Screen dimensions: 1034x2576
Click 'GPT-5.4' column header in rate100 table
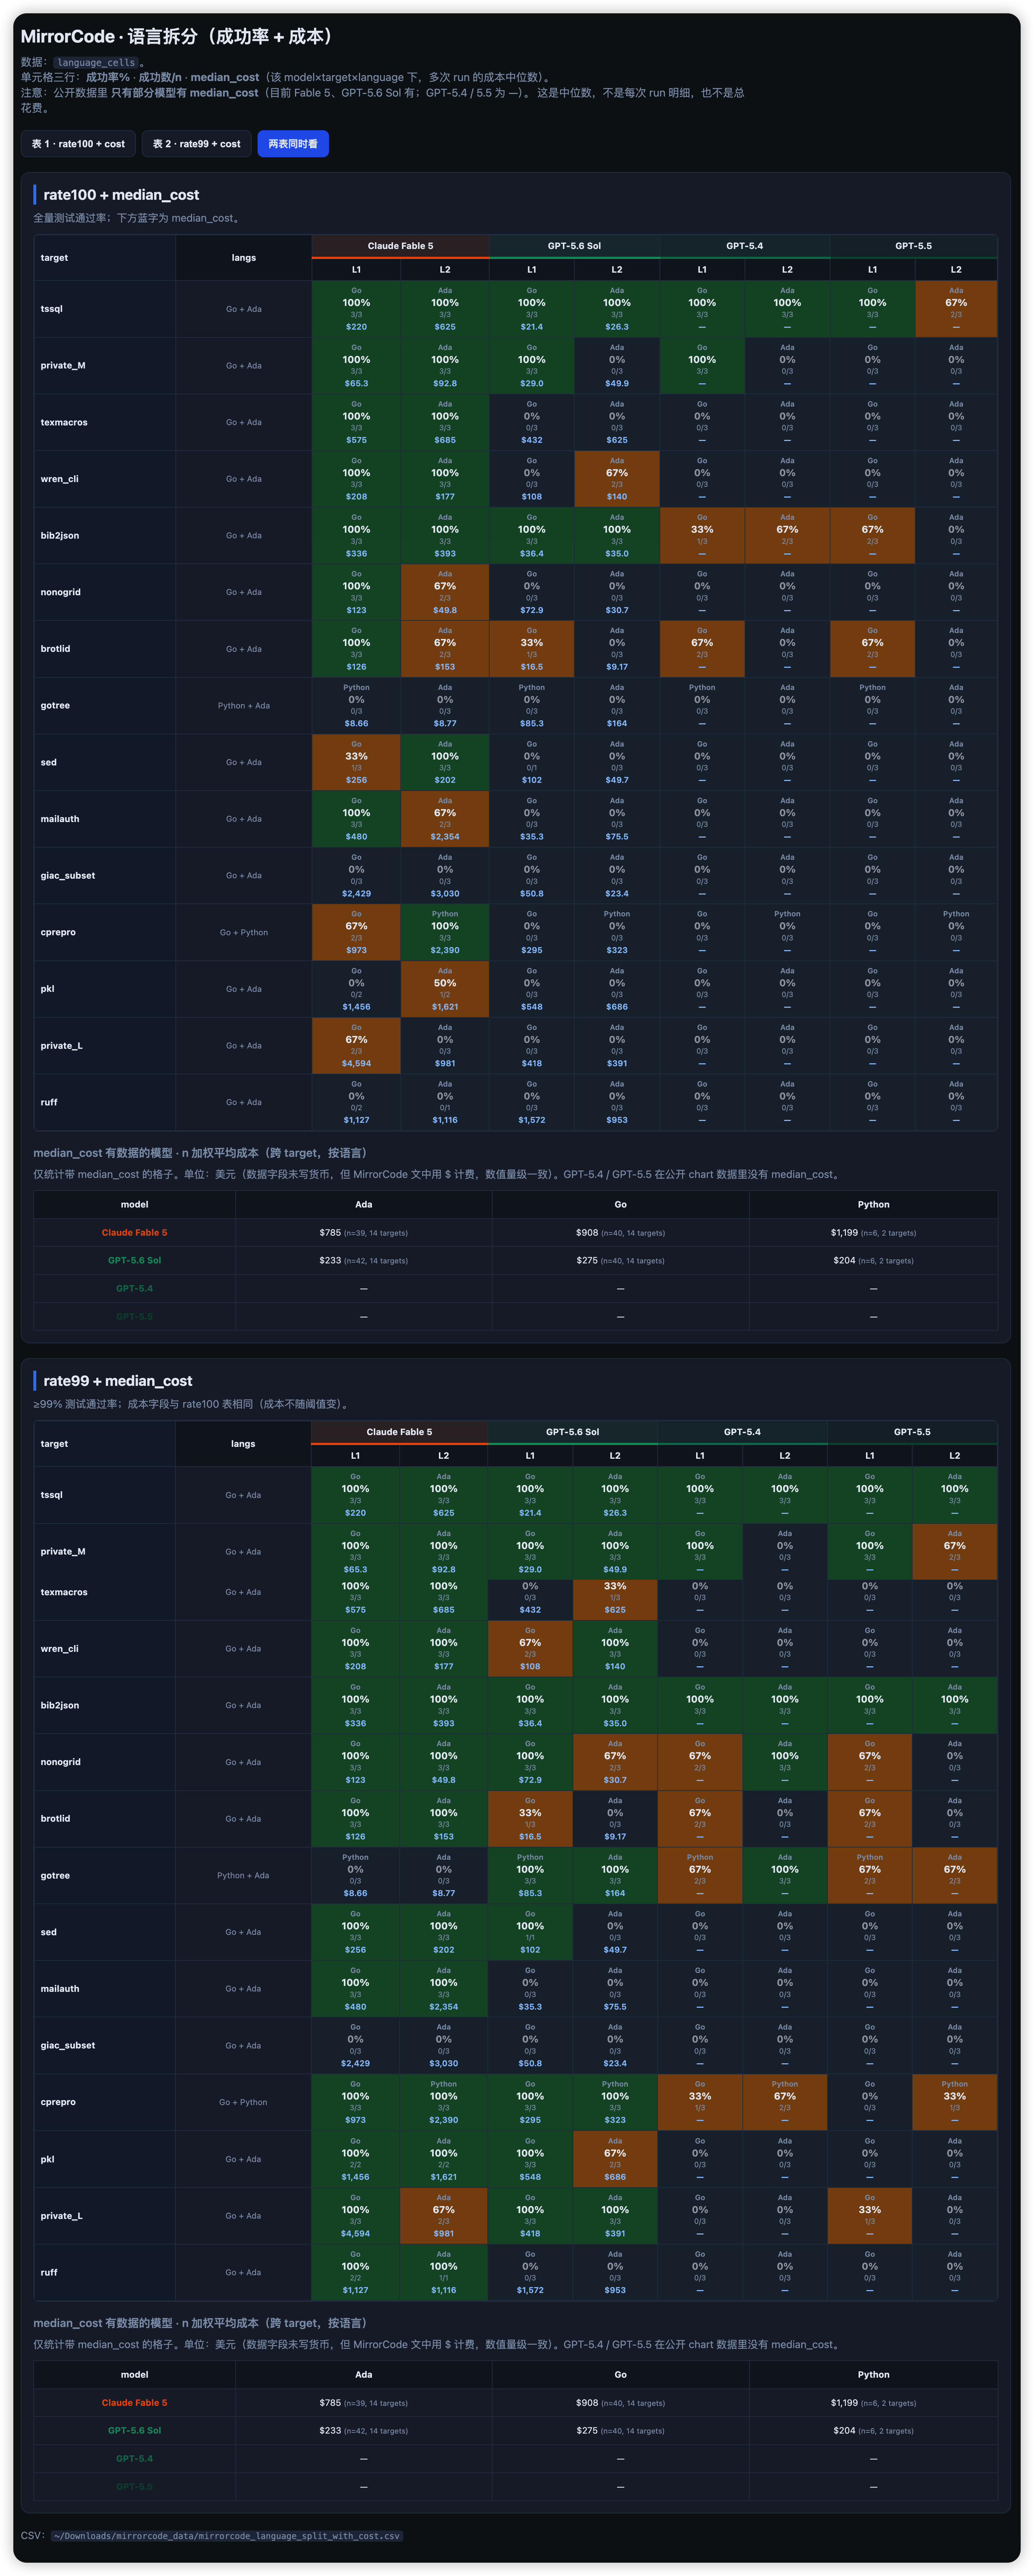[x=745, y=246]
